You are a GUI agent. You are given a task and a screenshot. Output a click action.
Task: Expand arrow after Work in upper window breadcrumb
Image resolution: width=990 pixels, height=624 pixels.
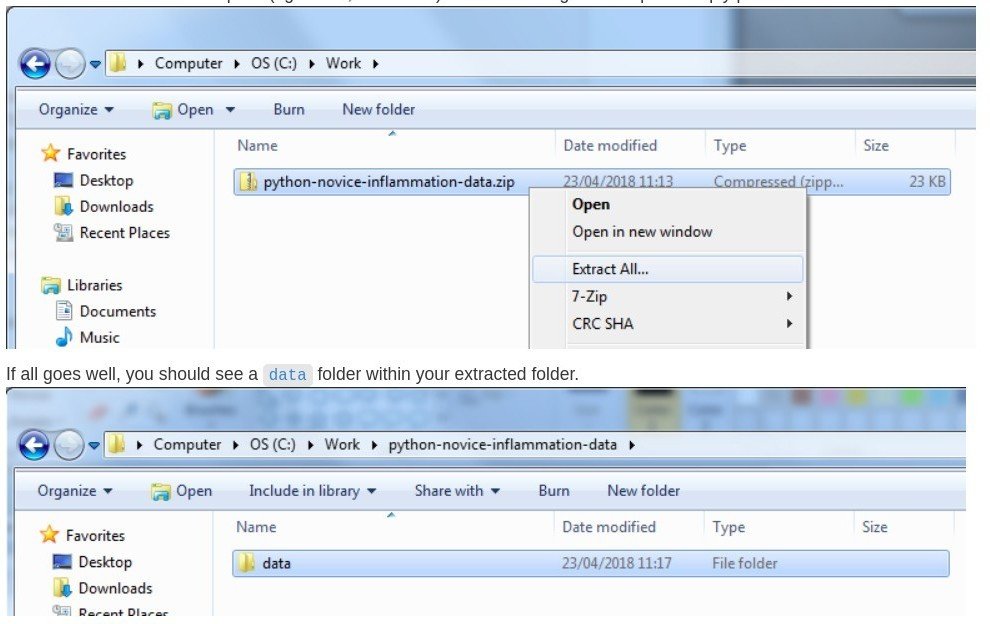point(376,64)
